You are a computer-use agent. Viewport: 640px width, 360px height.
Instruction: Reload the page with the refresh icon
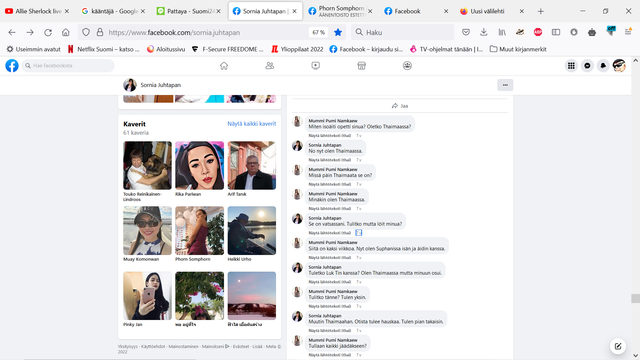click(48, 32)
